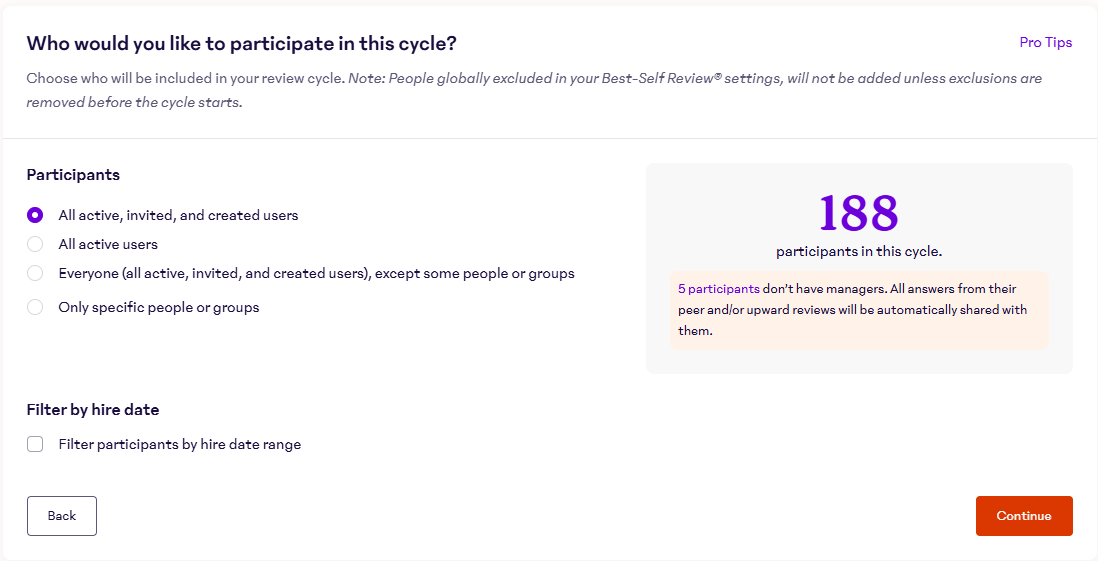Select 'All active, invited, and created users' radio button
The height and width of the screenshot is (561, 1098).
35,215
